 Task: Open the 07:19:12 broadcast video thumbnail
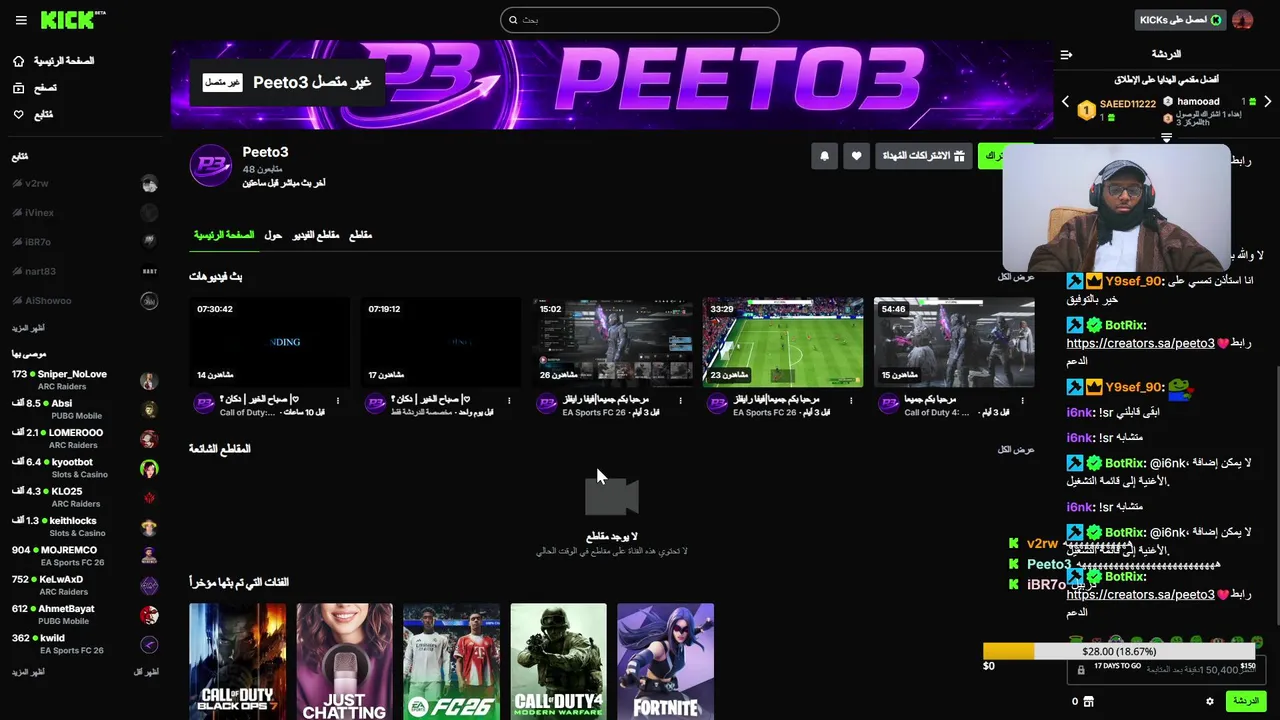441,342
